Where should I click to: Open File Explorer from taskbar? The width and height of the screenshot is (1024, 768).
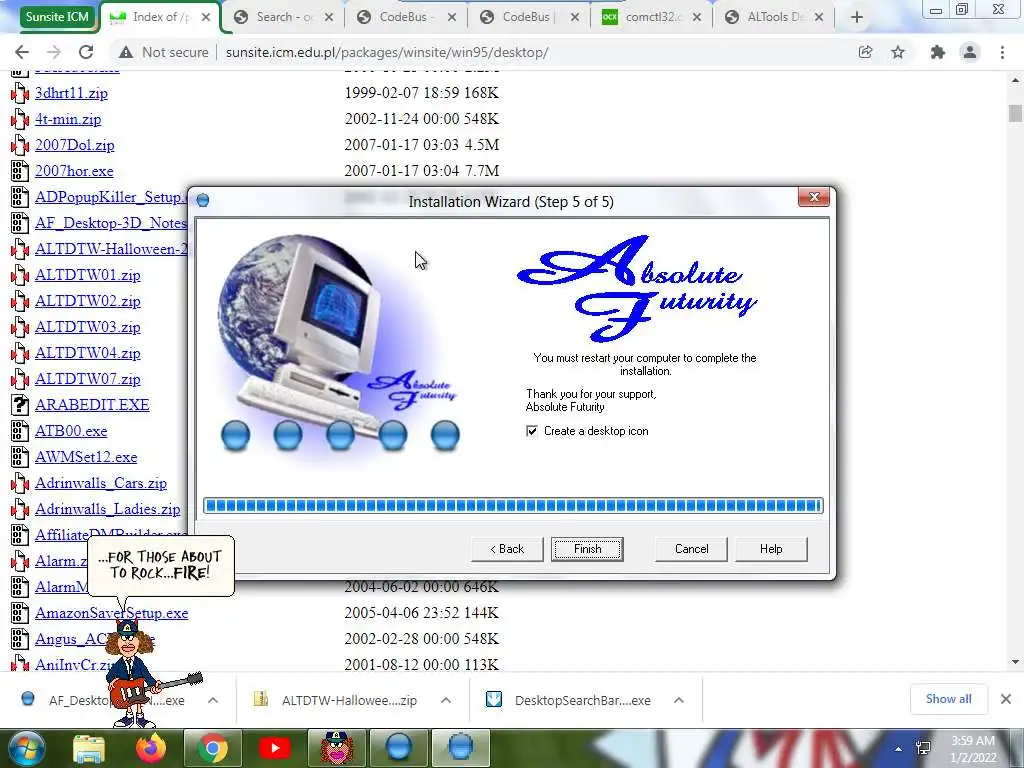pos(89,748)
